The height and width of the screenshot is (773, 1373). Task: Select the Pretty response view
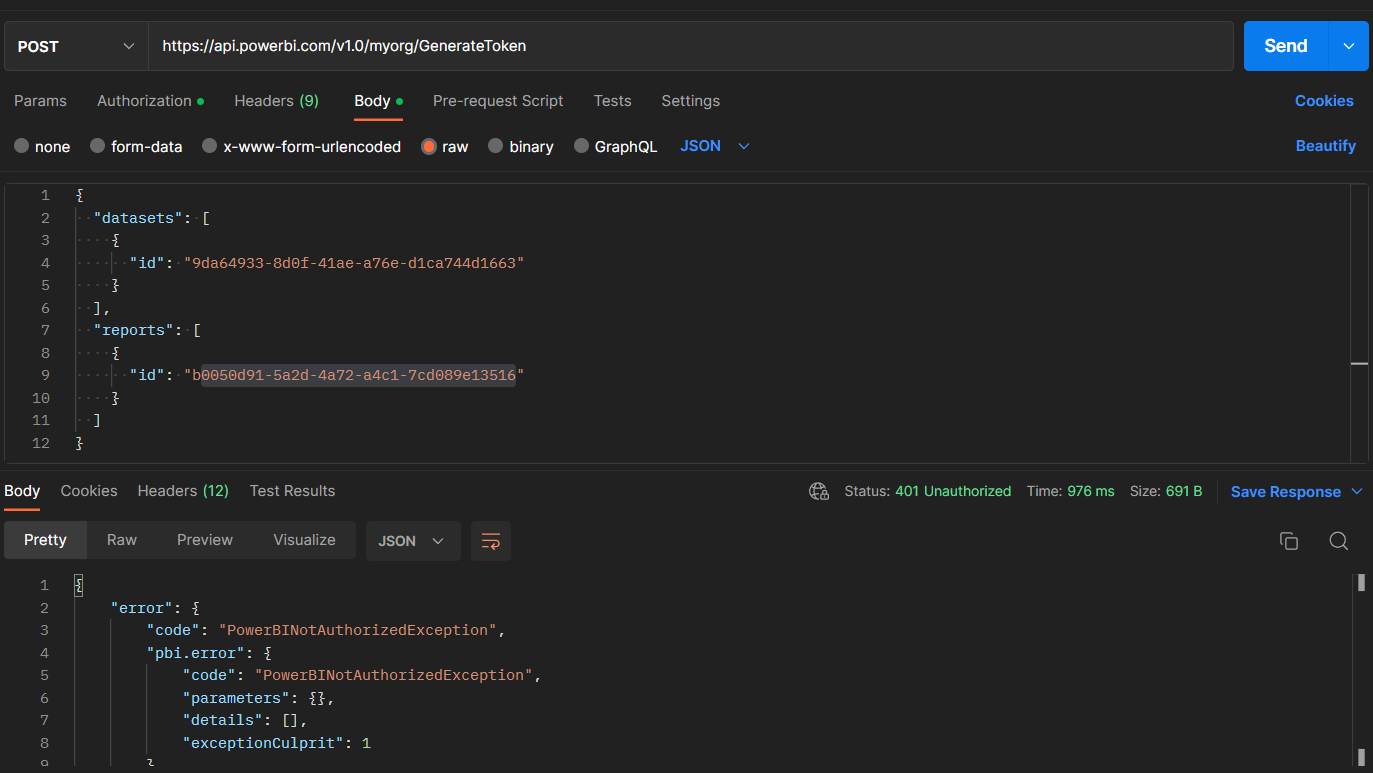coord(45,540)
